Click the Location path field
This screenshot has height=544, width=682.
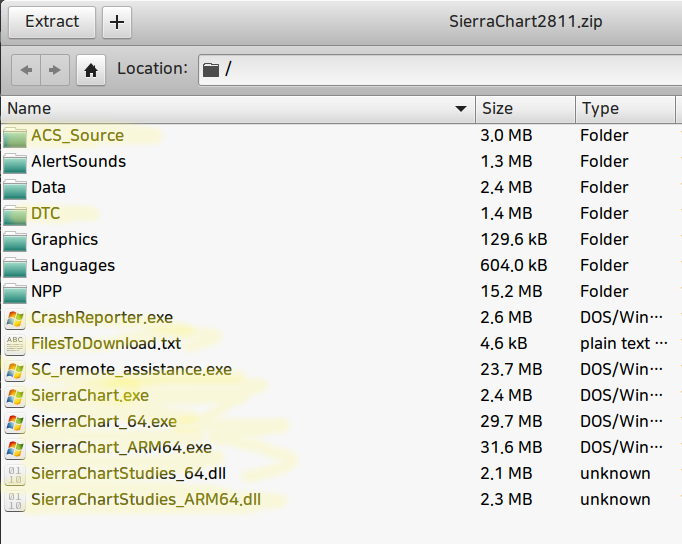pos(440,70)
